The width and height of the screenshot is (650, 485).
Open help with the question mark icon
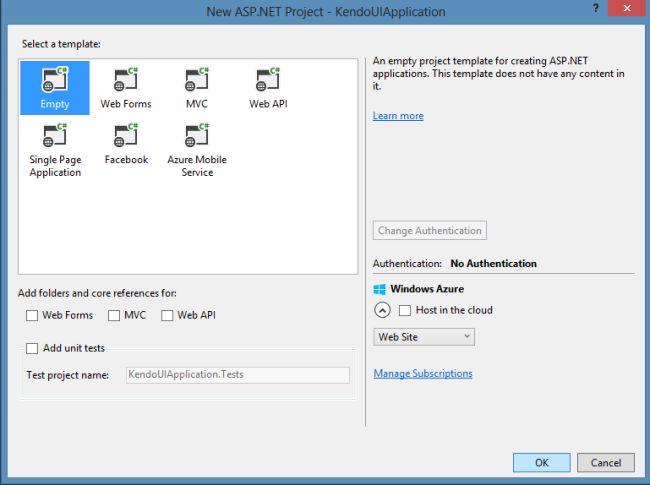tap(596, 8)
